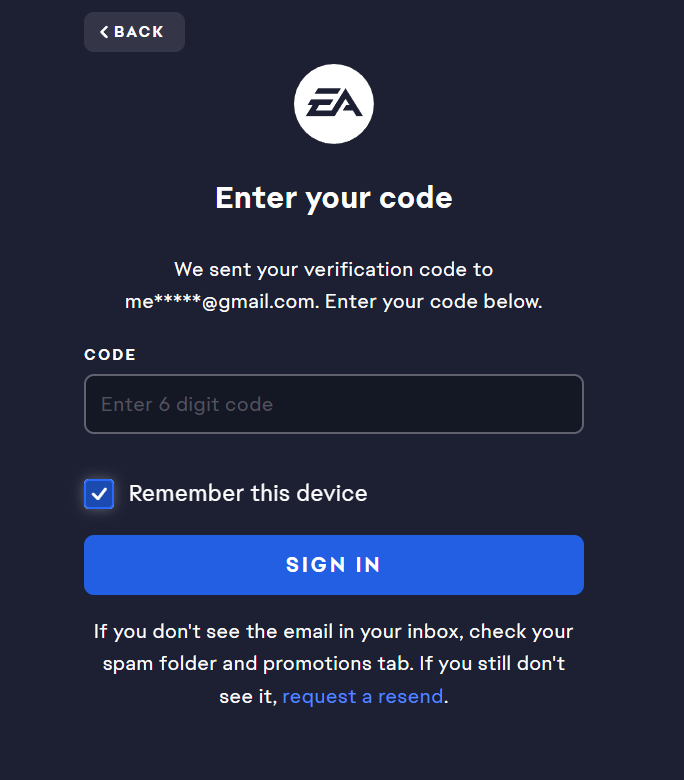Click the checkmark inside the blue checkbox
This screenshot has height=780, width=684.
[99, 494]
